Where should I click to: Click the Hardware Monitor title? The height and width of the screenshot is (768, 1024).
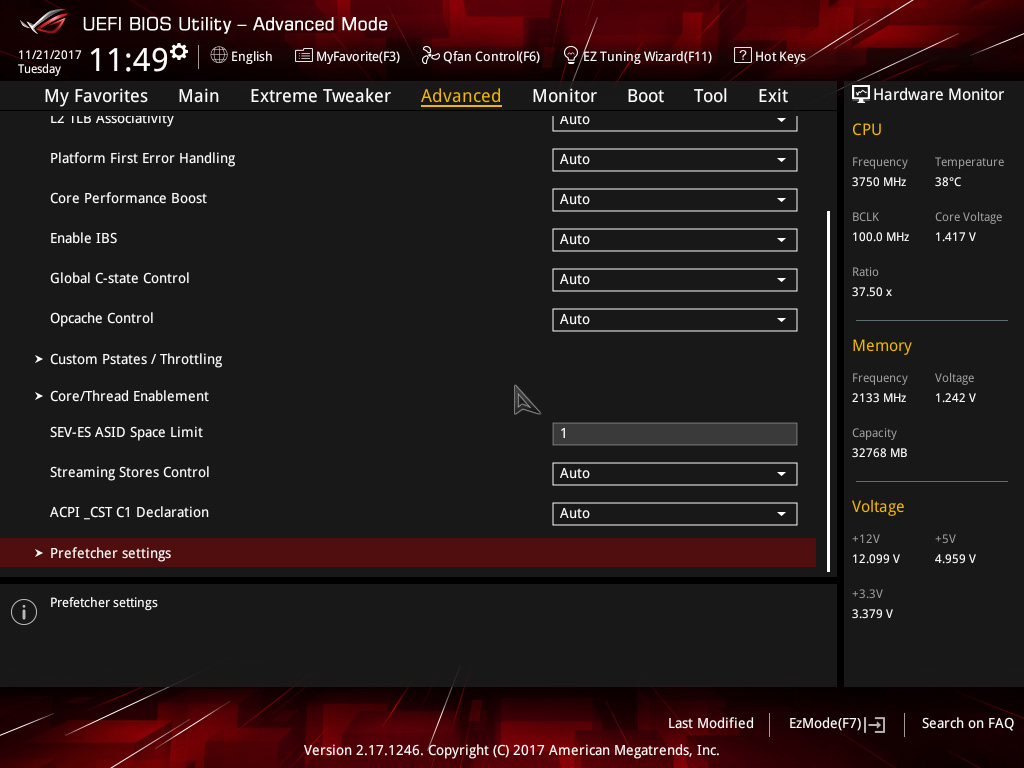pyautogui.click(x=938, y=95)
